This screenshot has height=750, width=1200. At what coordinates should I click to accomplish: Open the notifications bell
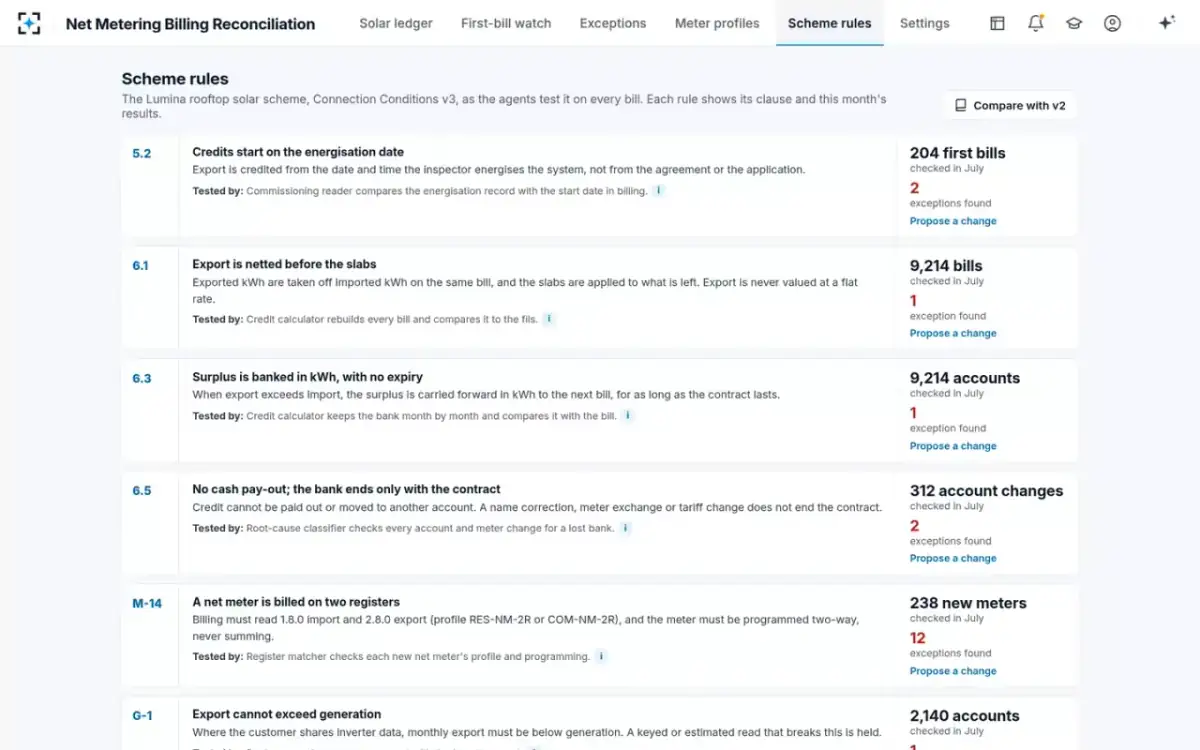(x=1036, y=23)
